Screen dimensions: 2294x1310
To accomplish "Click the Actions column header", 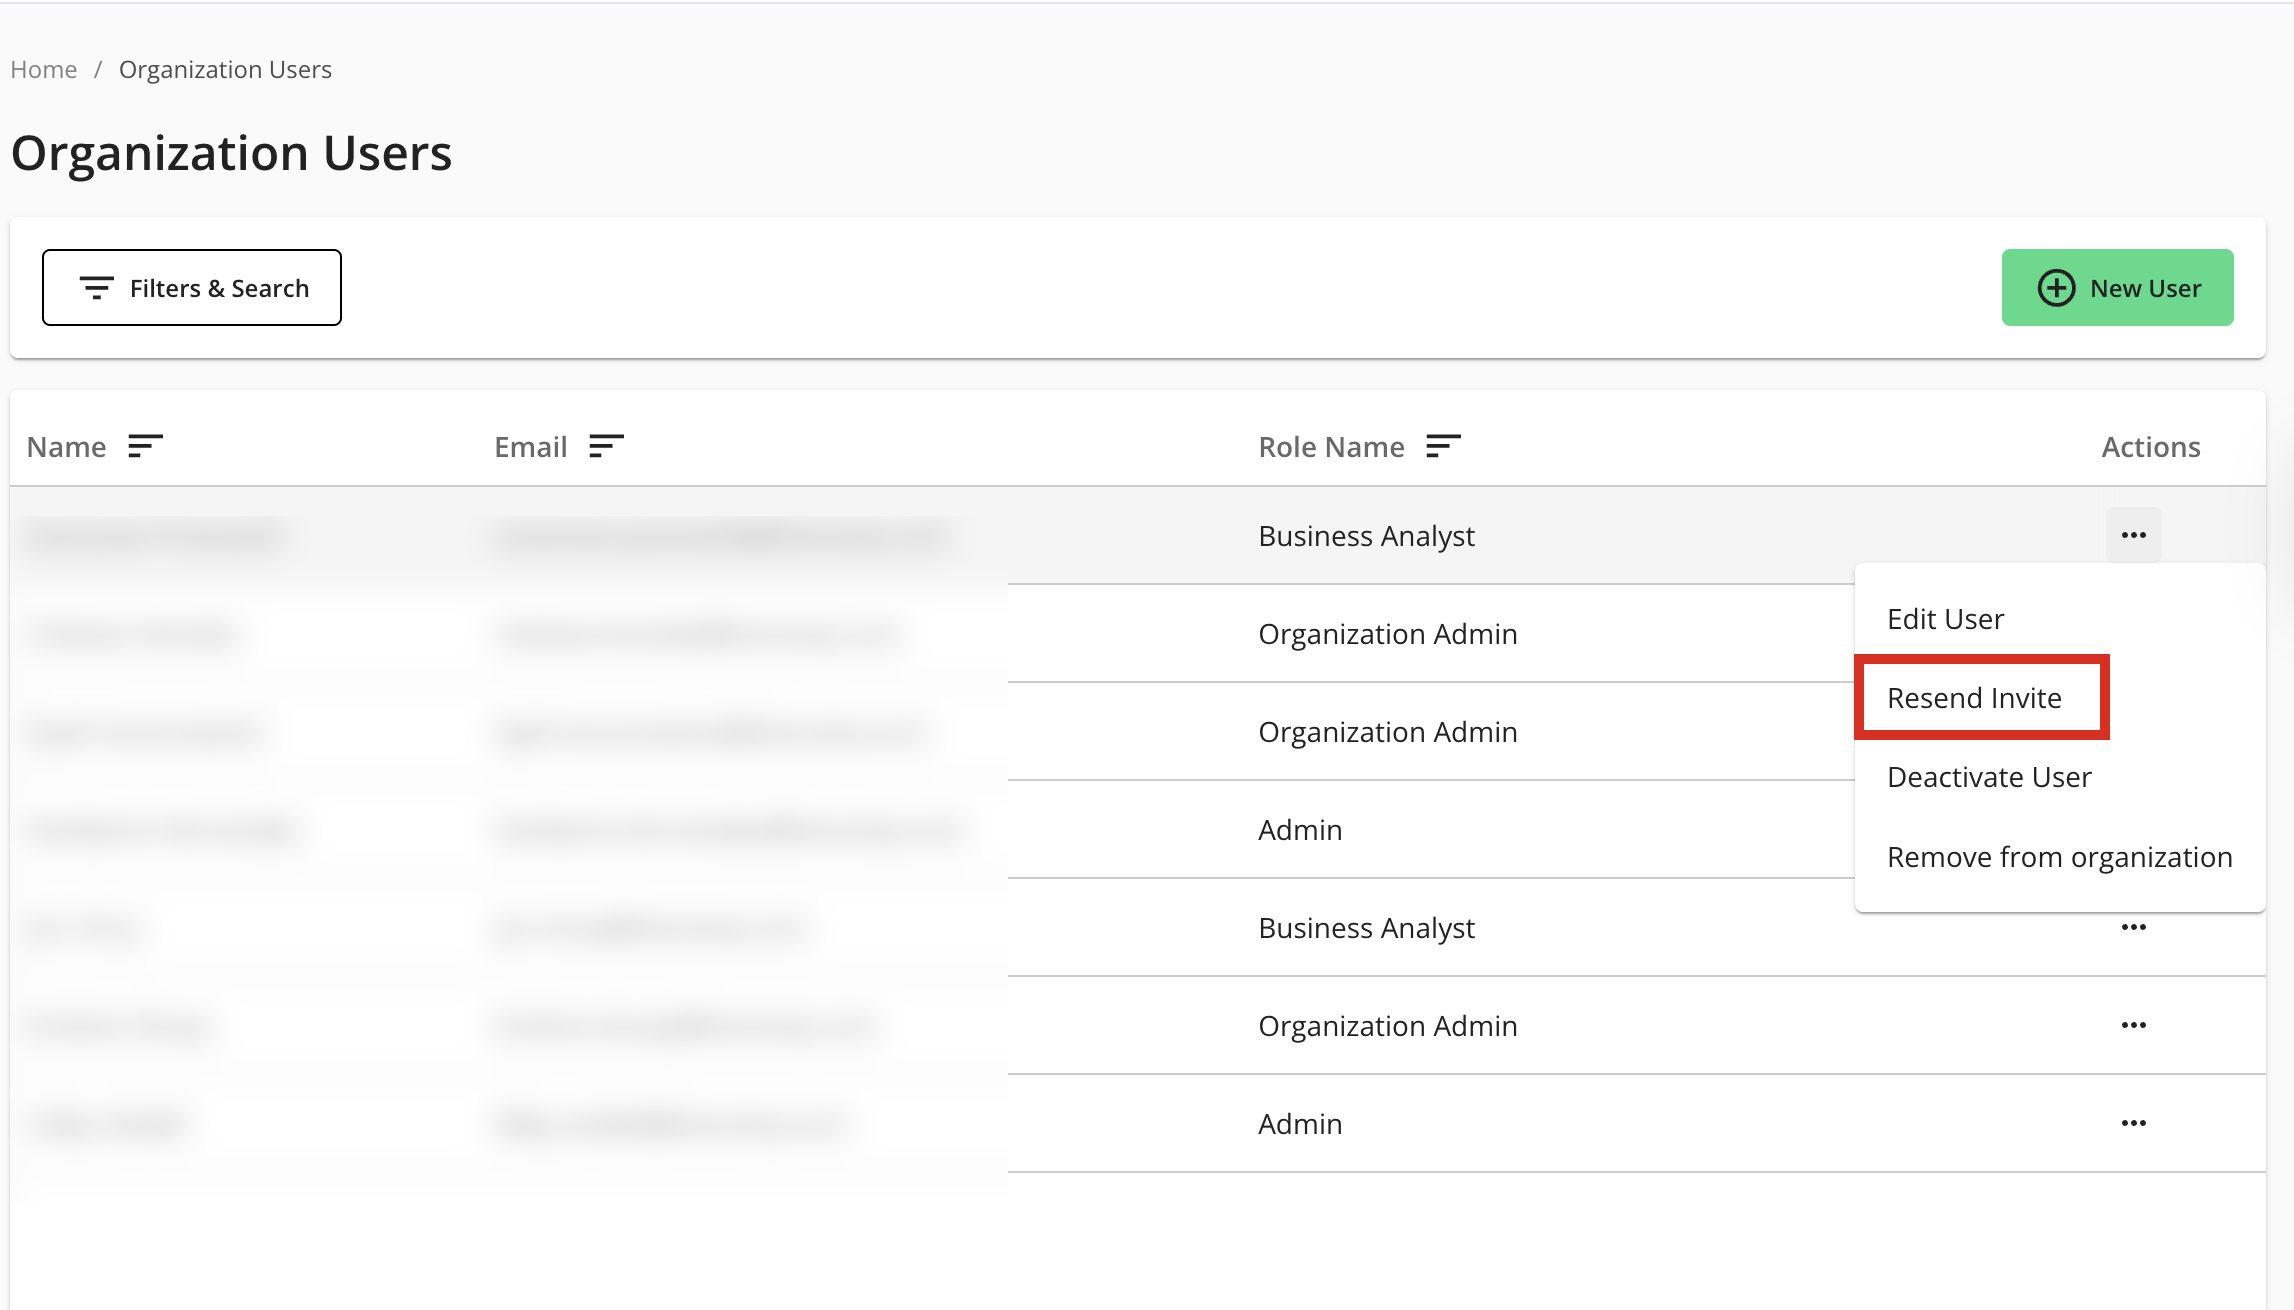I will (x=2151, y=447).
